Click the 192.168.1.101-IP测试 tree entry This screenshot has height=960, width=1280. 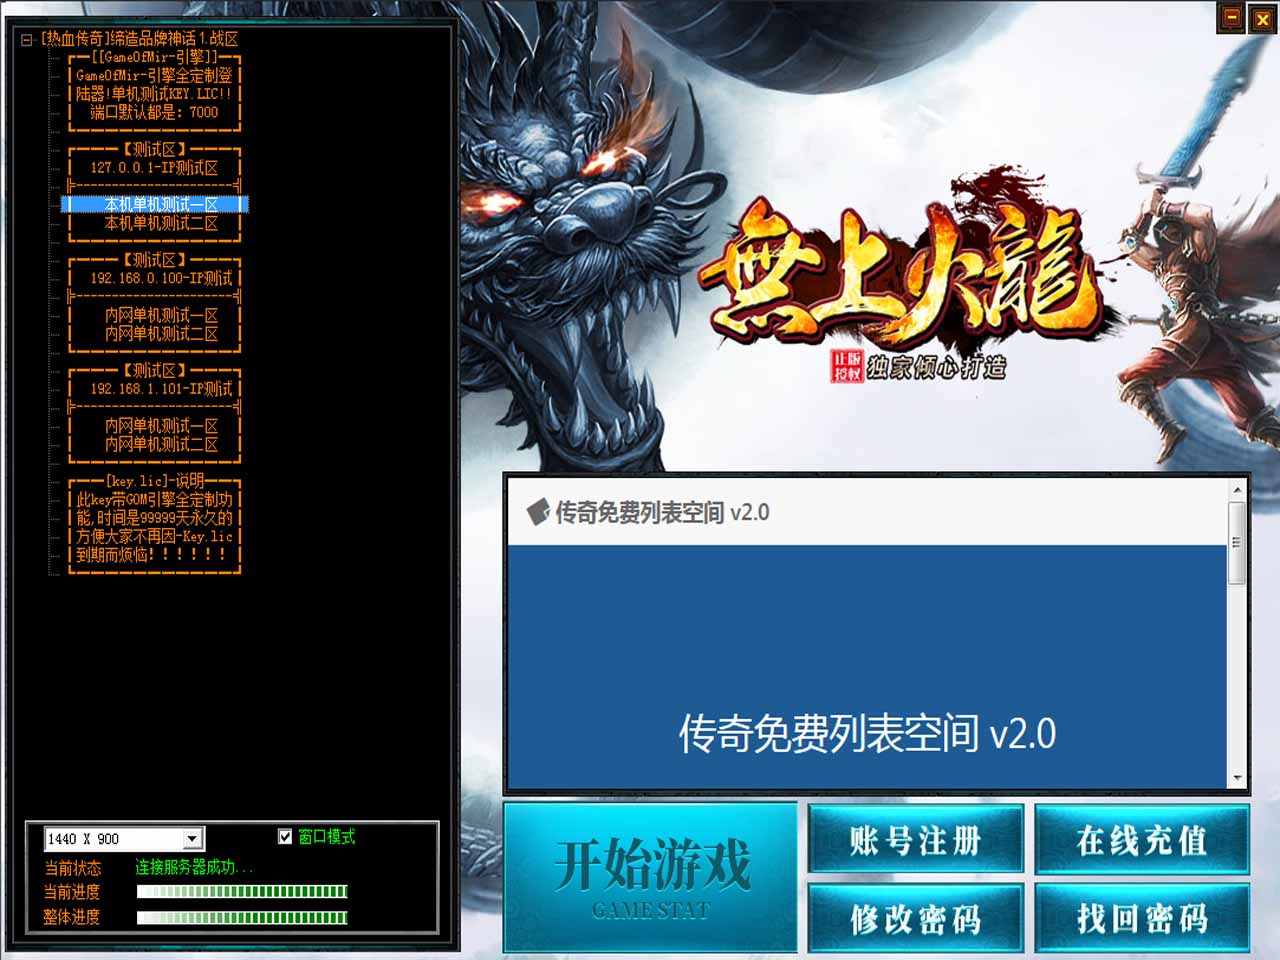tap(160, 389)
